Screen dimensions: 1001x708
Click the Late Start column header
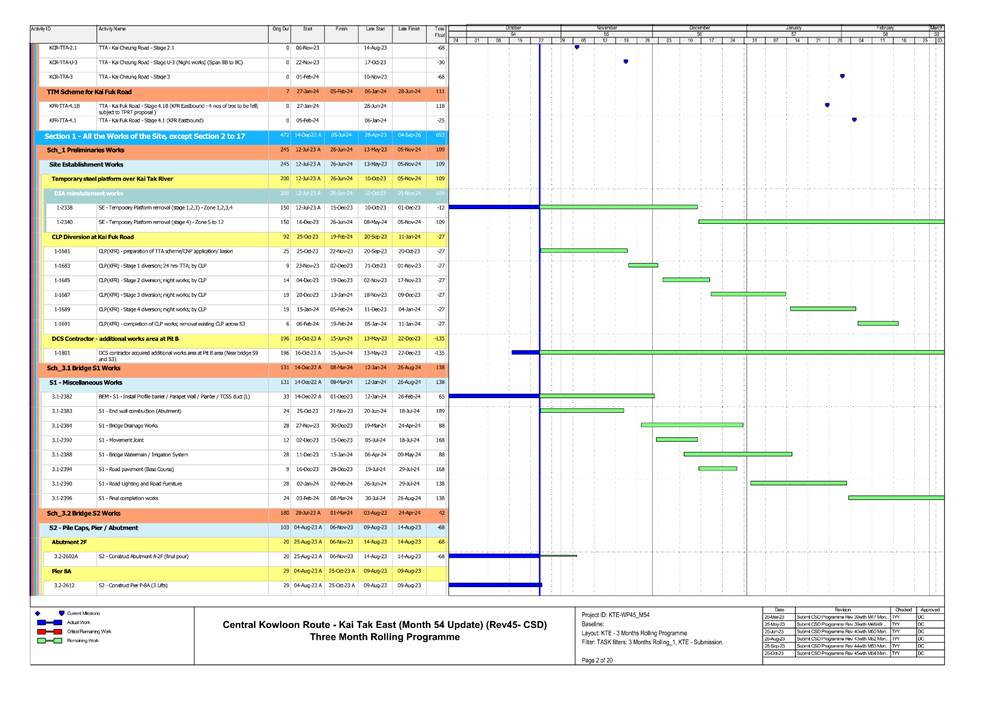coord(375,30)
